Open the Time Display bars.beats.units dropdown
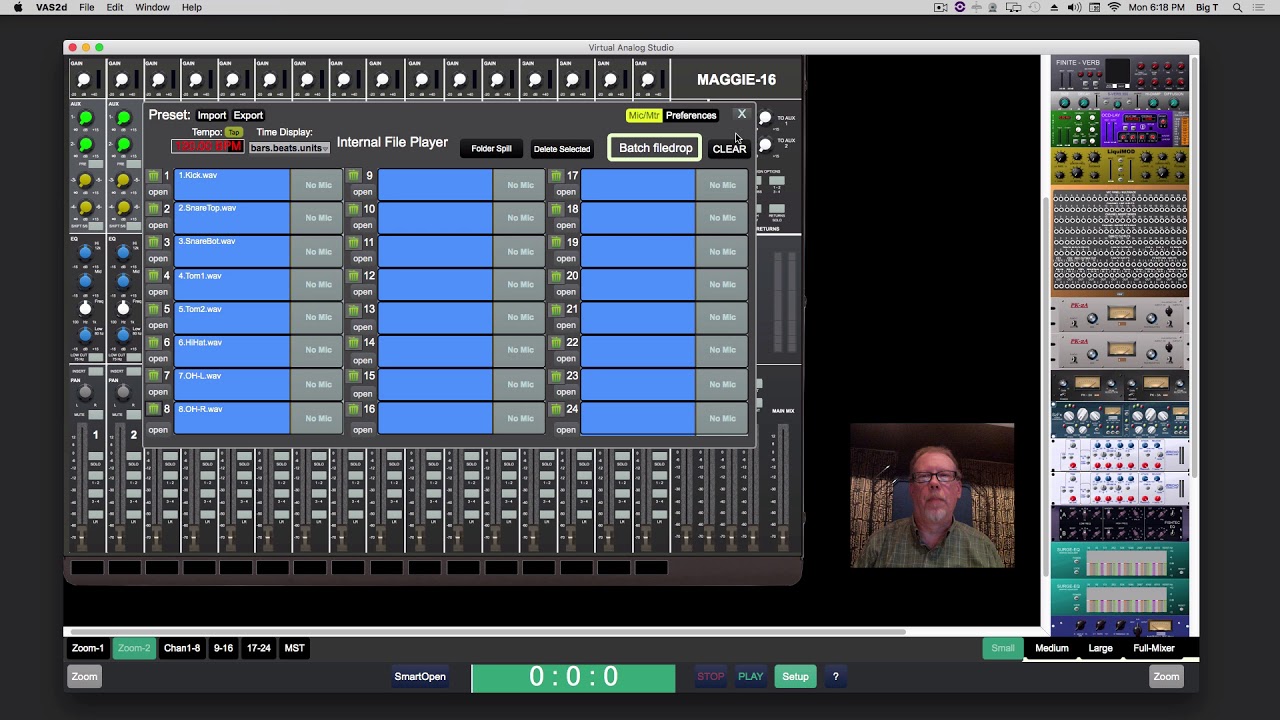Viewport: 1280px width, 720px height. (x=288, y=148)
